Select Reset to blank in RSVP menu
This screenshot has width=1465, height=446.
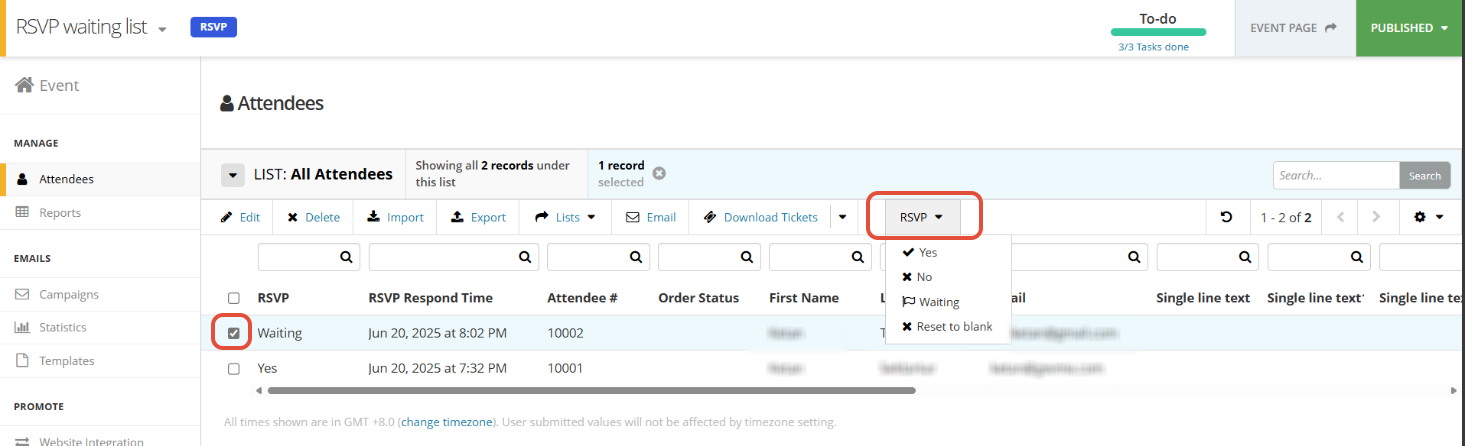(x=947, y=327)
